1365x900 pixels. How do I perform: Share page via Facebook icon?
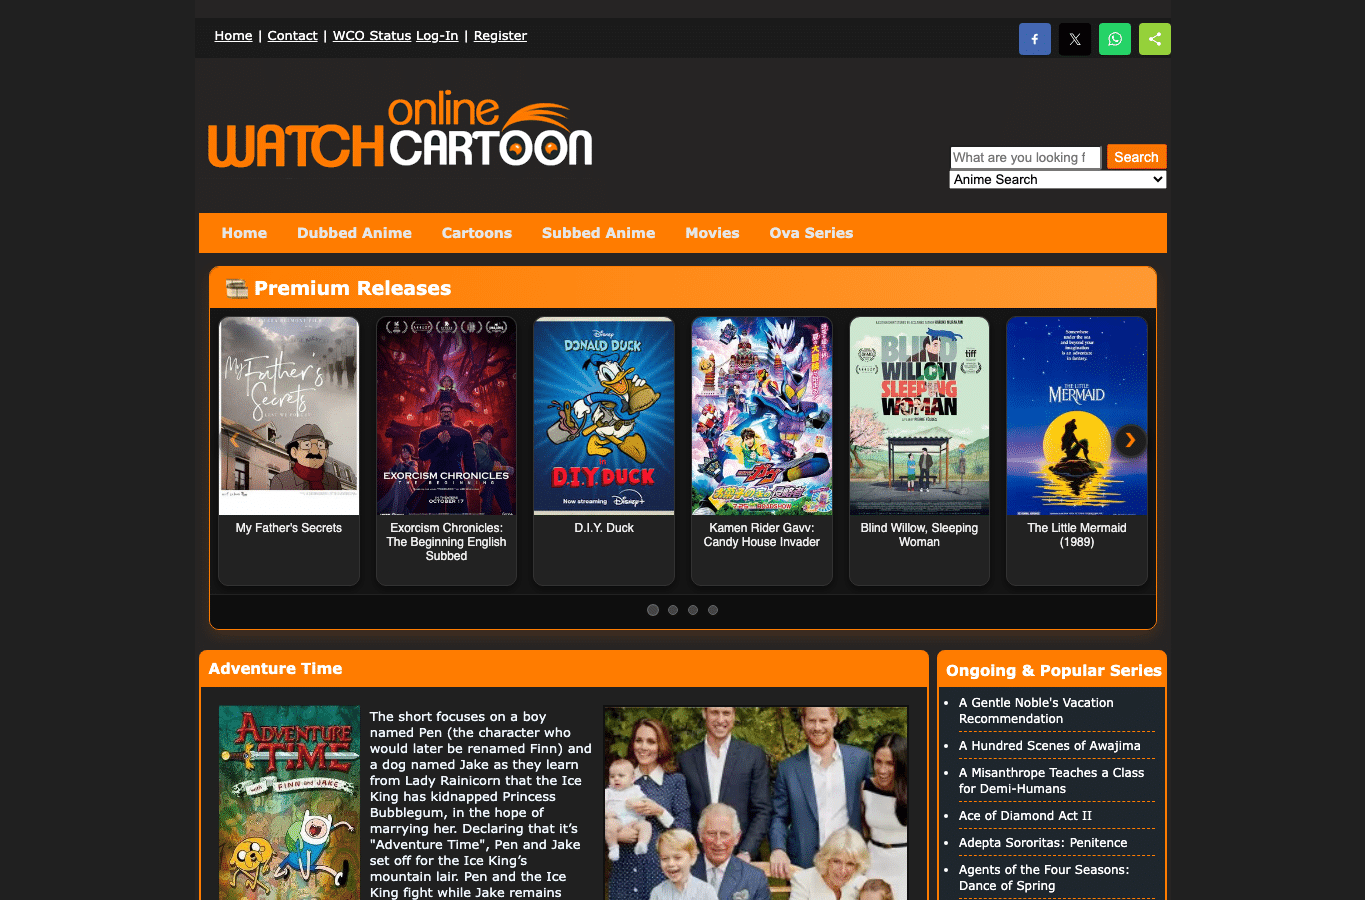click(x=1035, y=39)
